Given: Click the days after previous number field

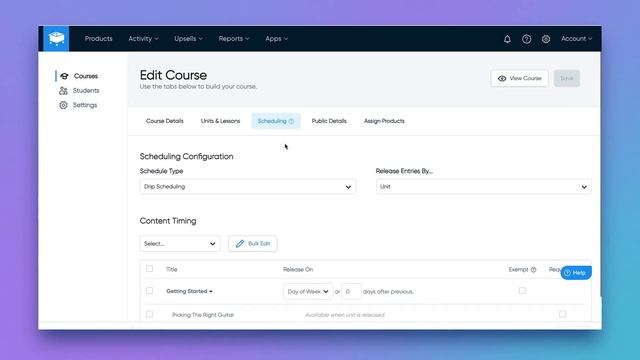Looking at the screenshot, I should [351, 291].
